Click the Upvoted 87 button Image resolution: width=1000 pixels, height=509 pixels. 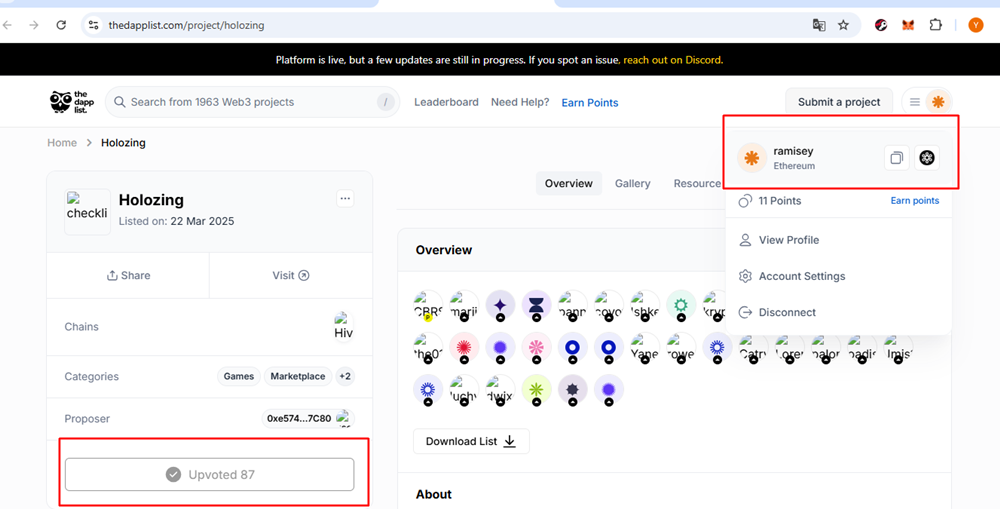coord(210,475)
